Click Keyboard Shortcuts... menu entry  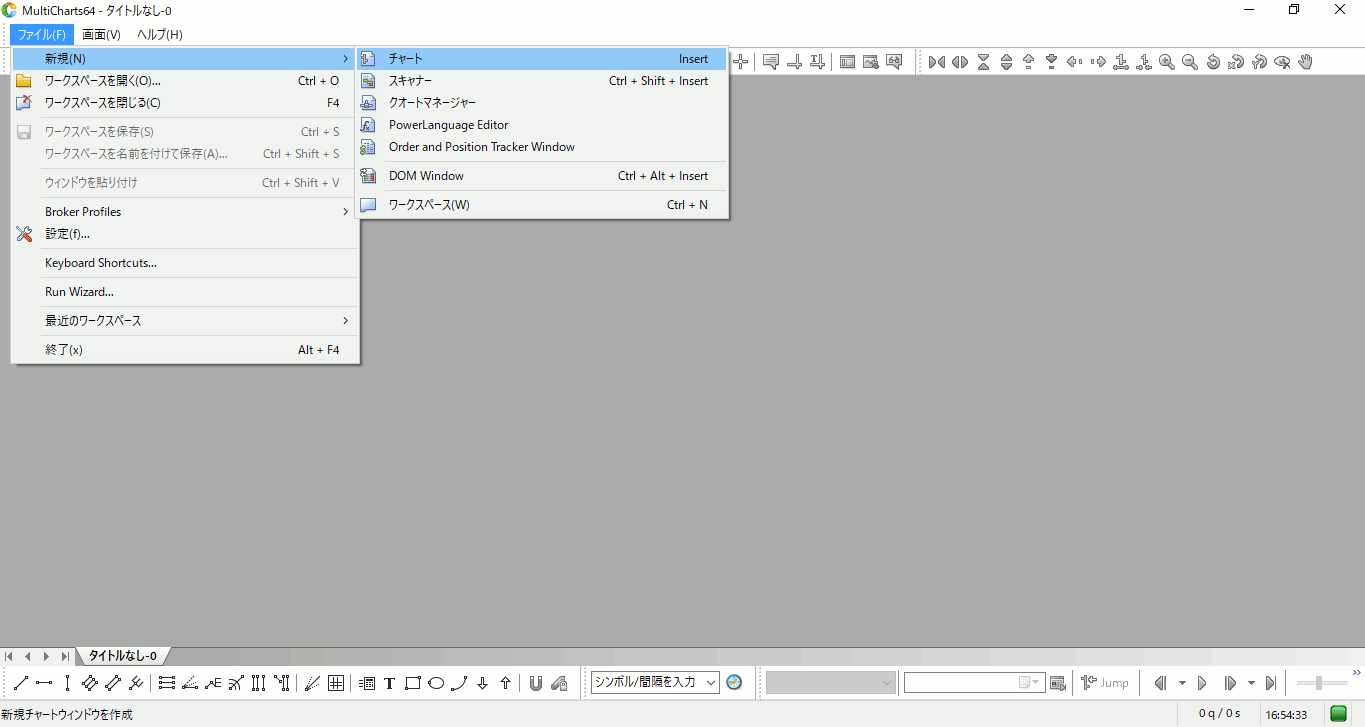(101, 263)
